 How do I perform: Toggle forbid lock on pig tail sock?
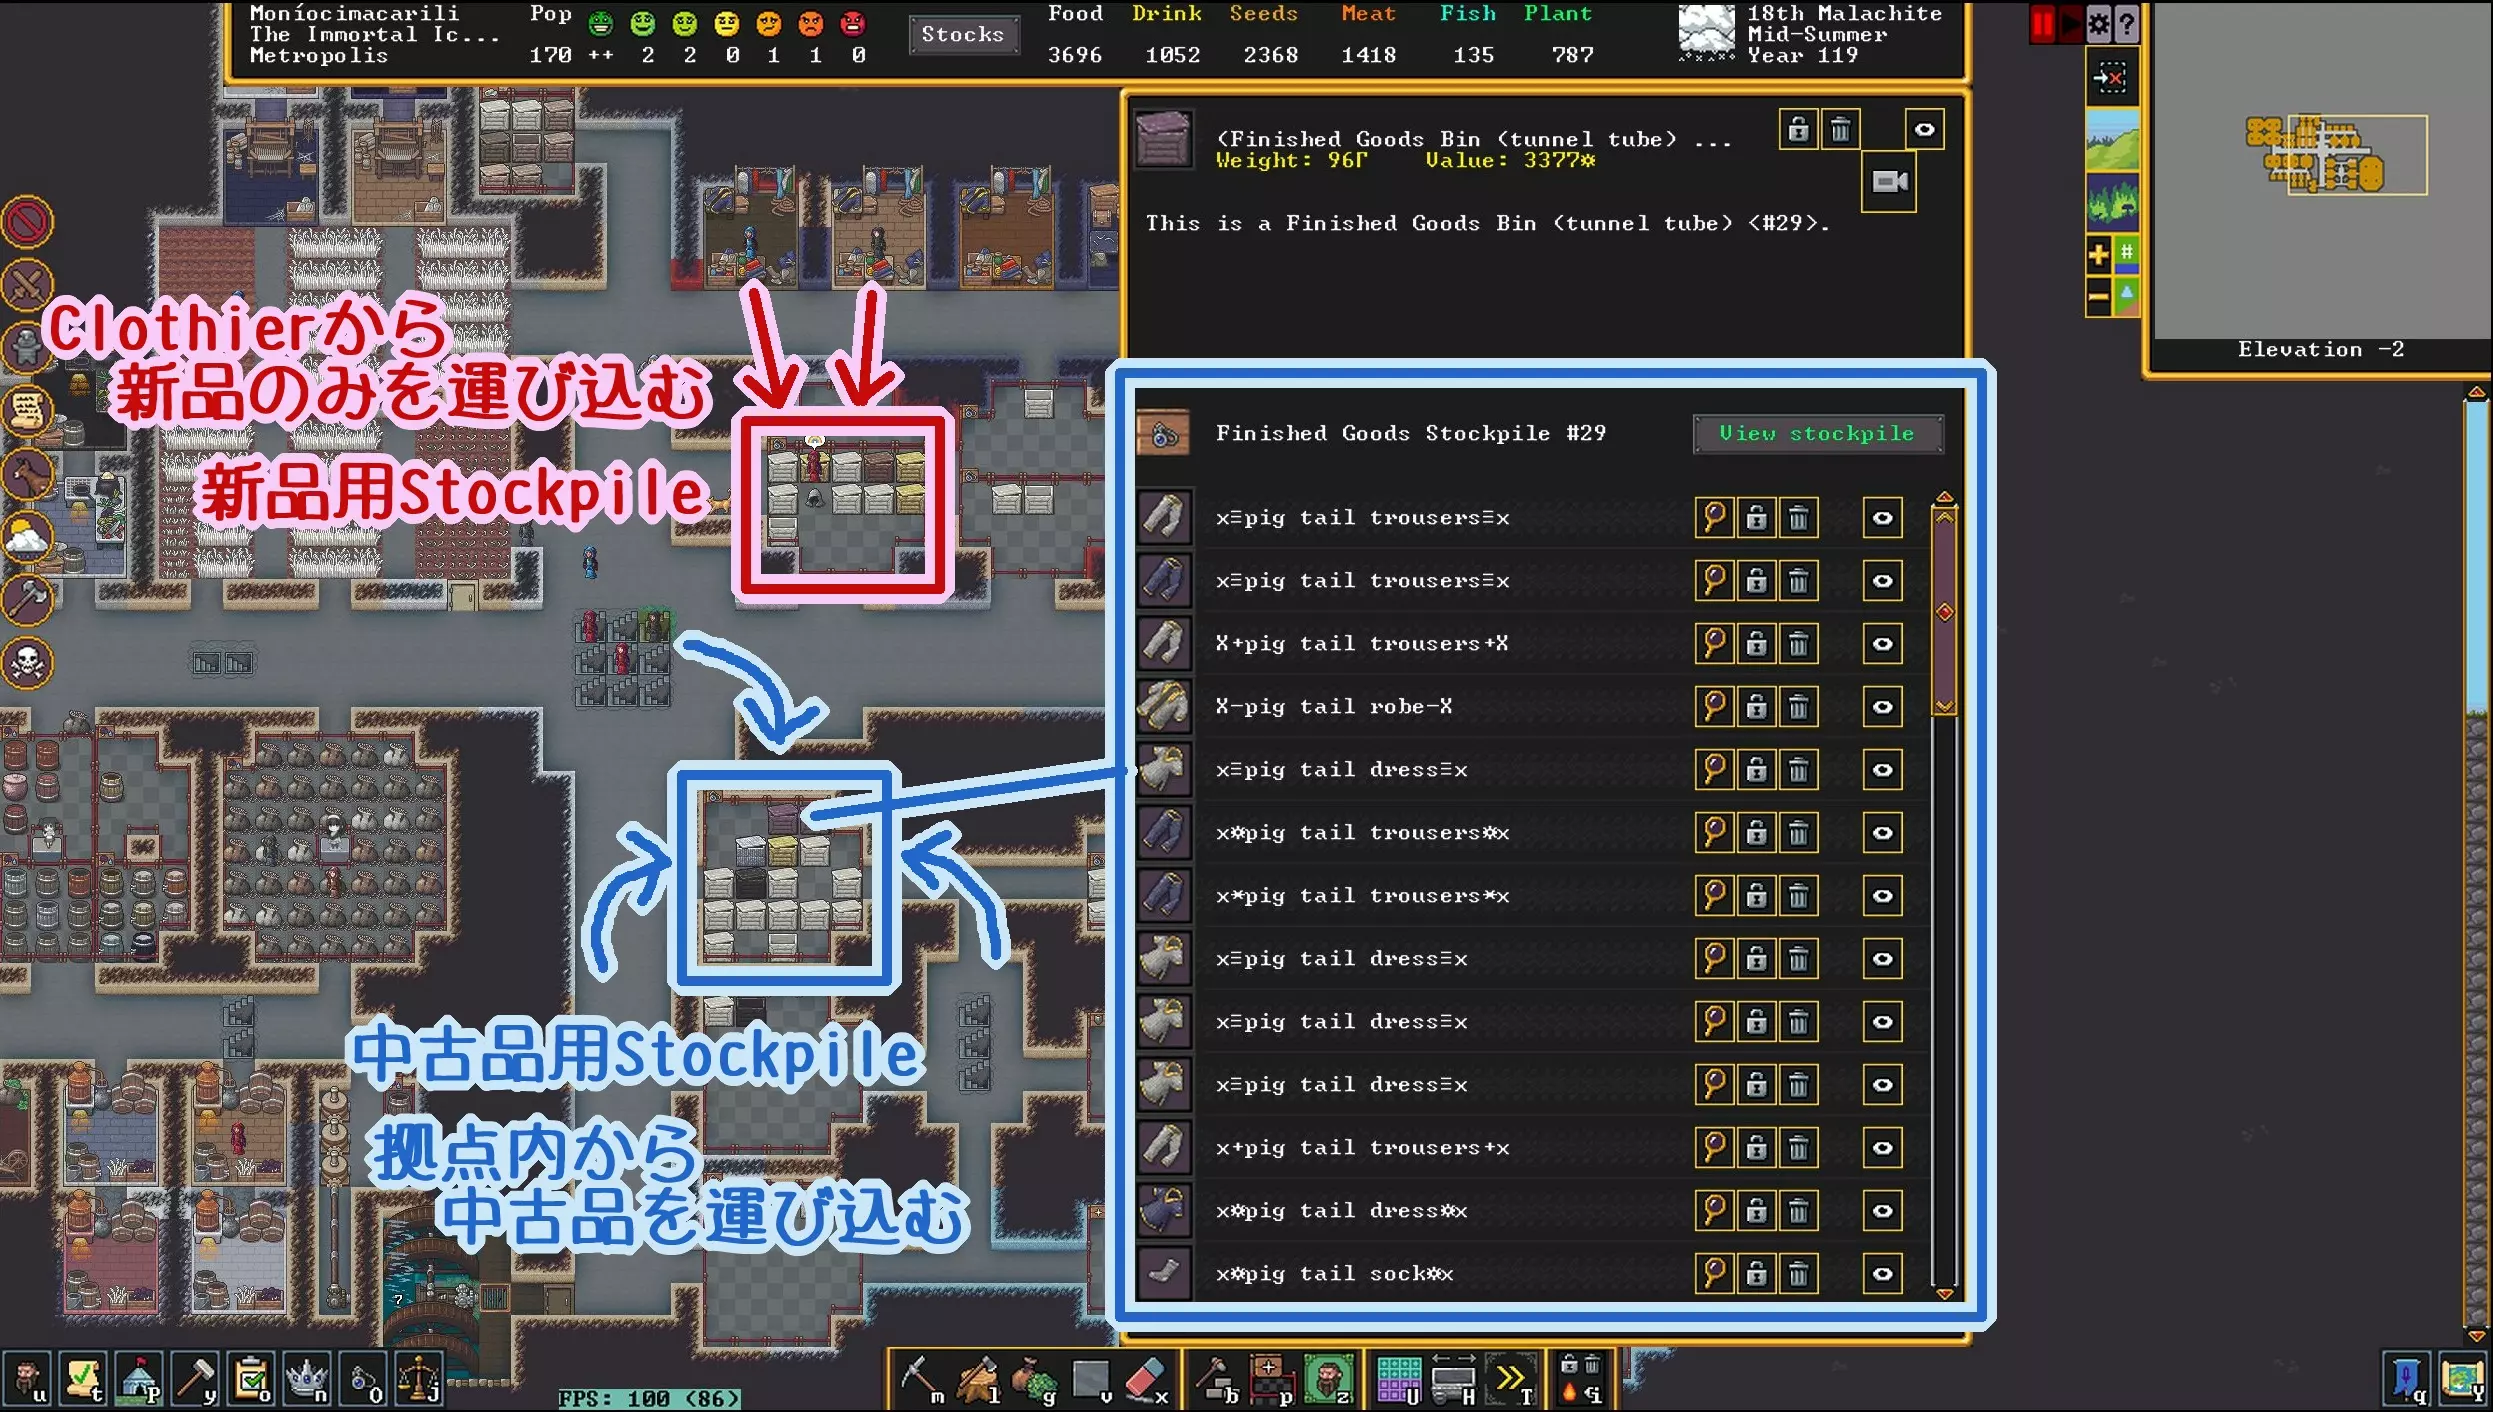click(1755, 1274)
